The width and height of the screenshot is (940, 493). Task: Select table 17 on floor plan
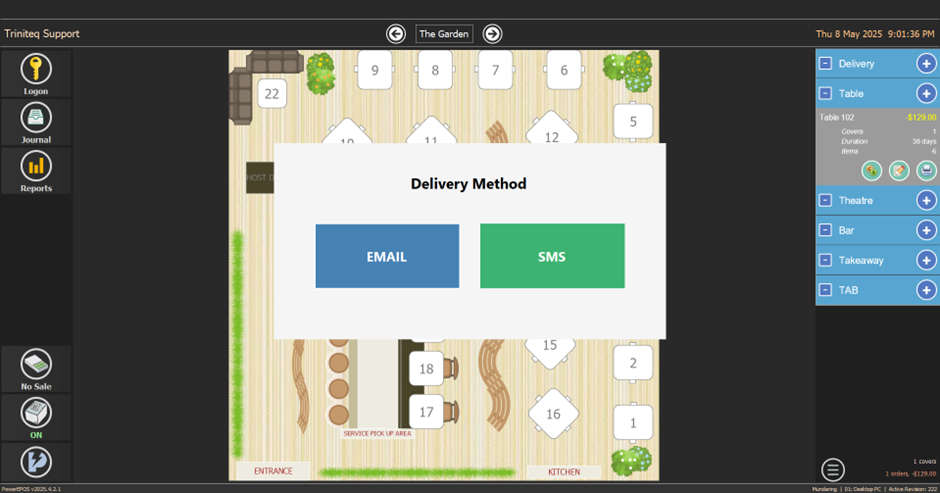[426, 412]
